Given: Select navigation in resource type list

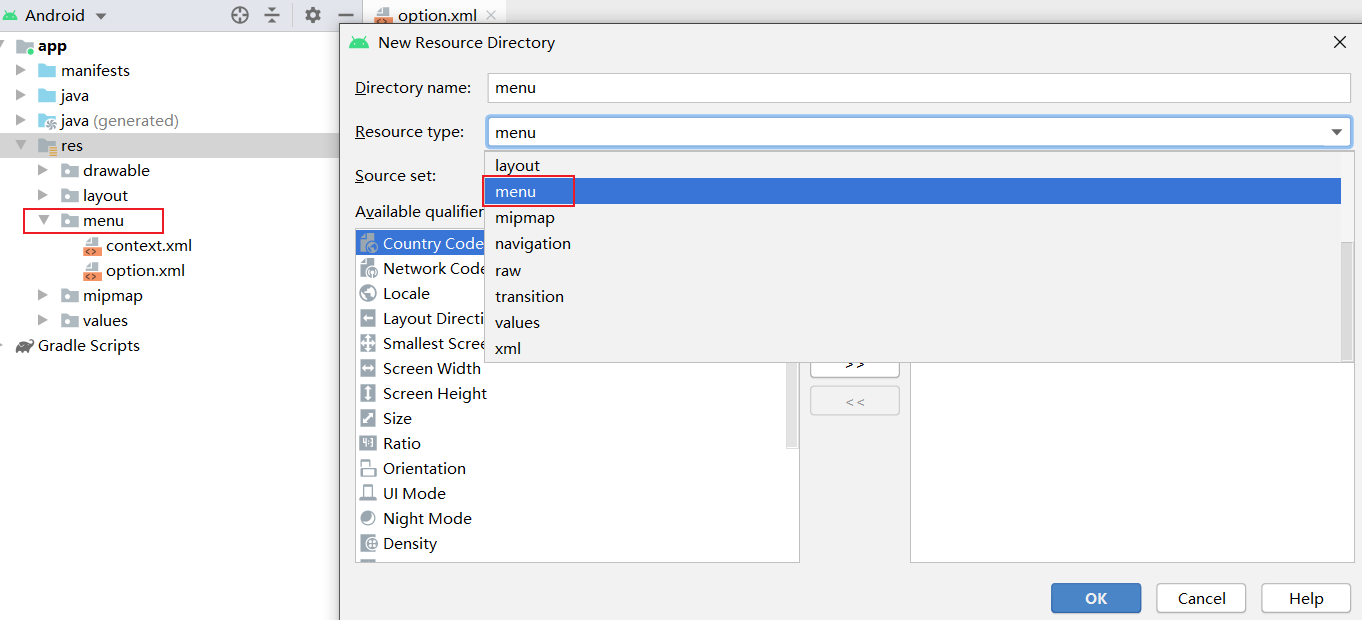Looking at the screenshot, I should pos(533,244).
